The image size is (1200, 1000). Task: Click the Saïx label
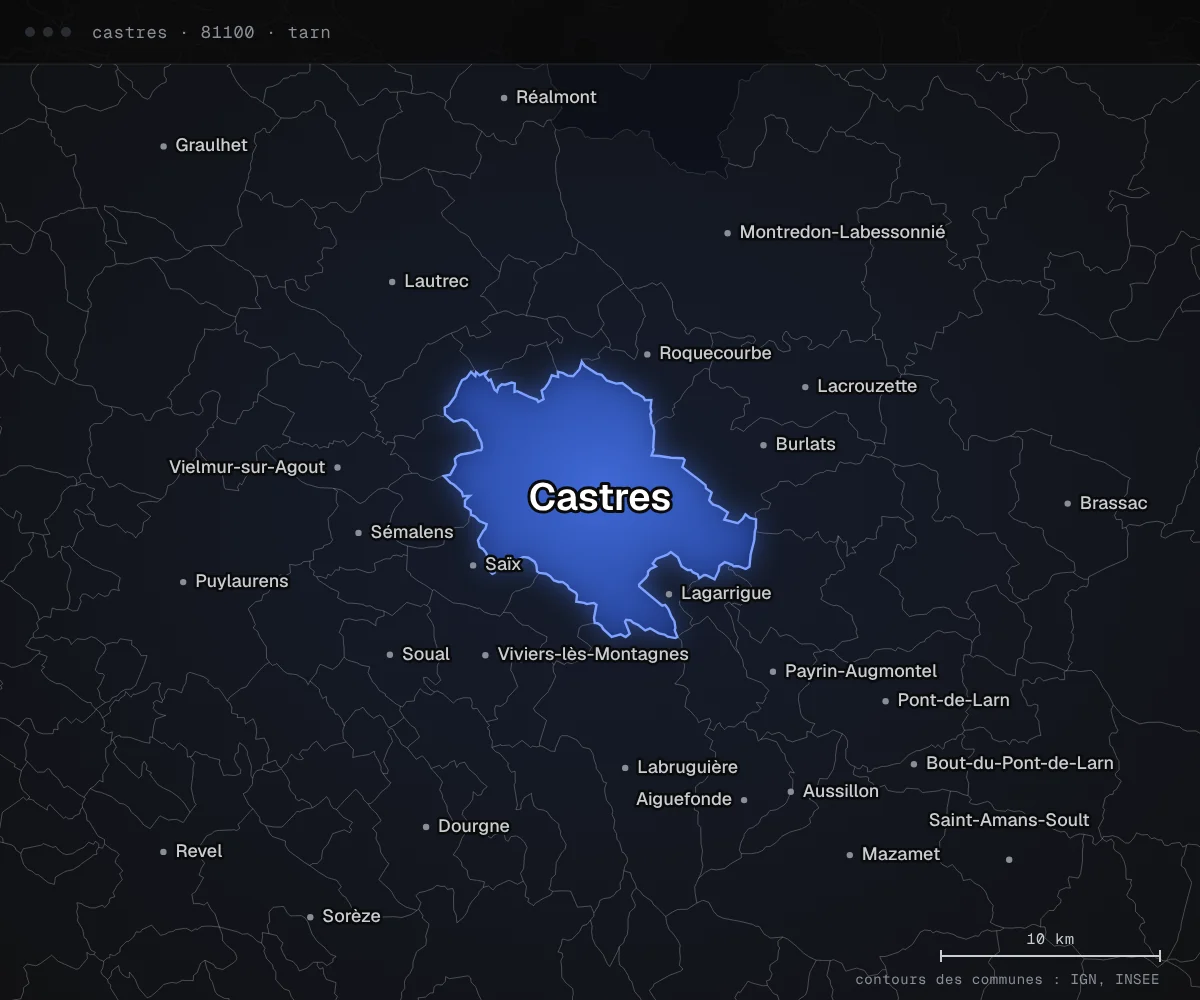tap(503, 564)
